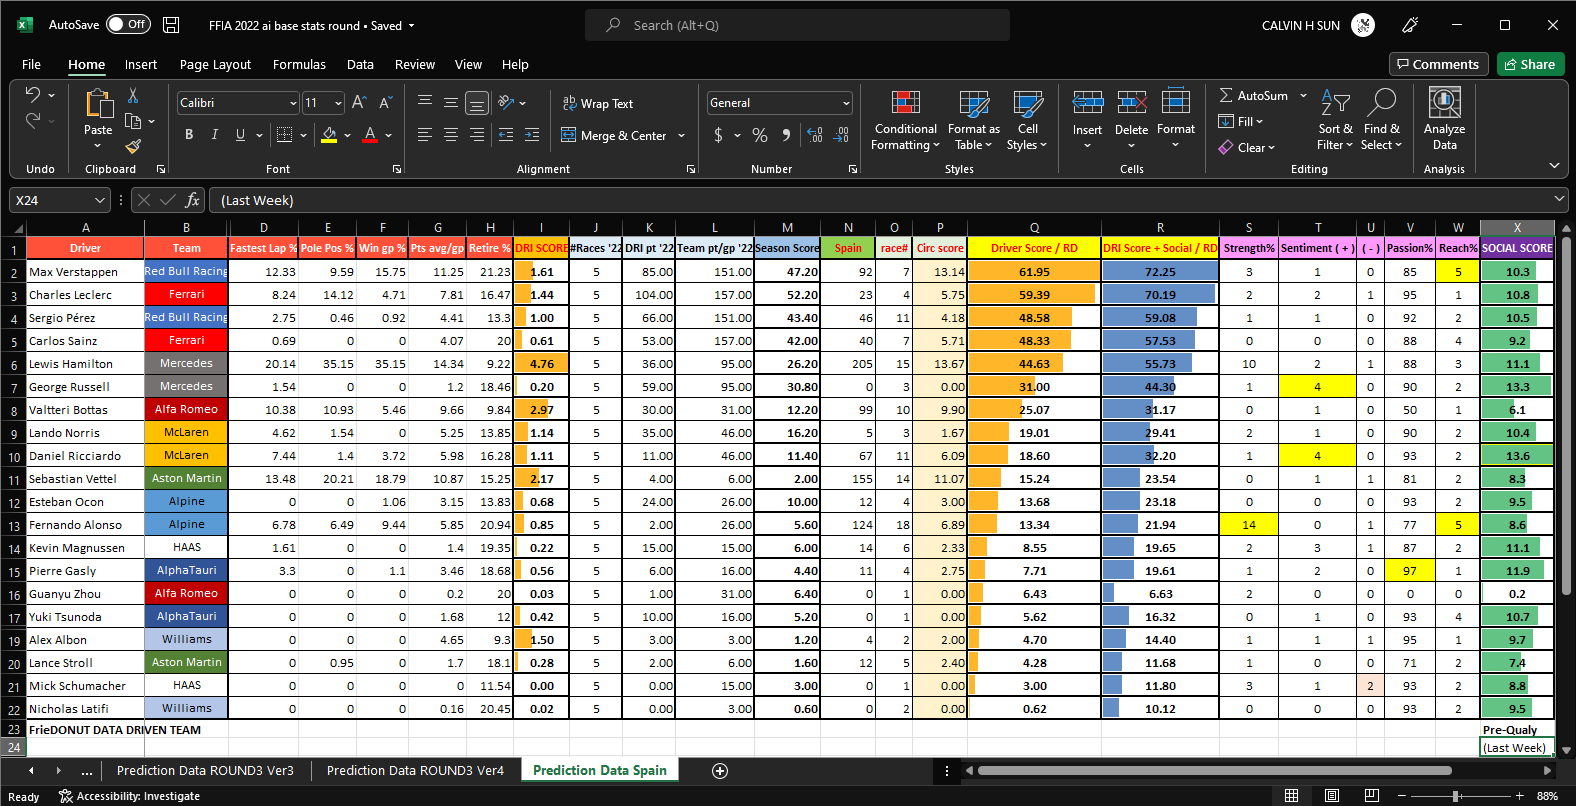This screenshot has height=806, width=1576.
Task: Toggle AutoSave switch
Action: 128,25
